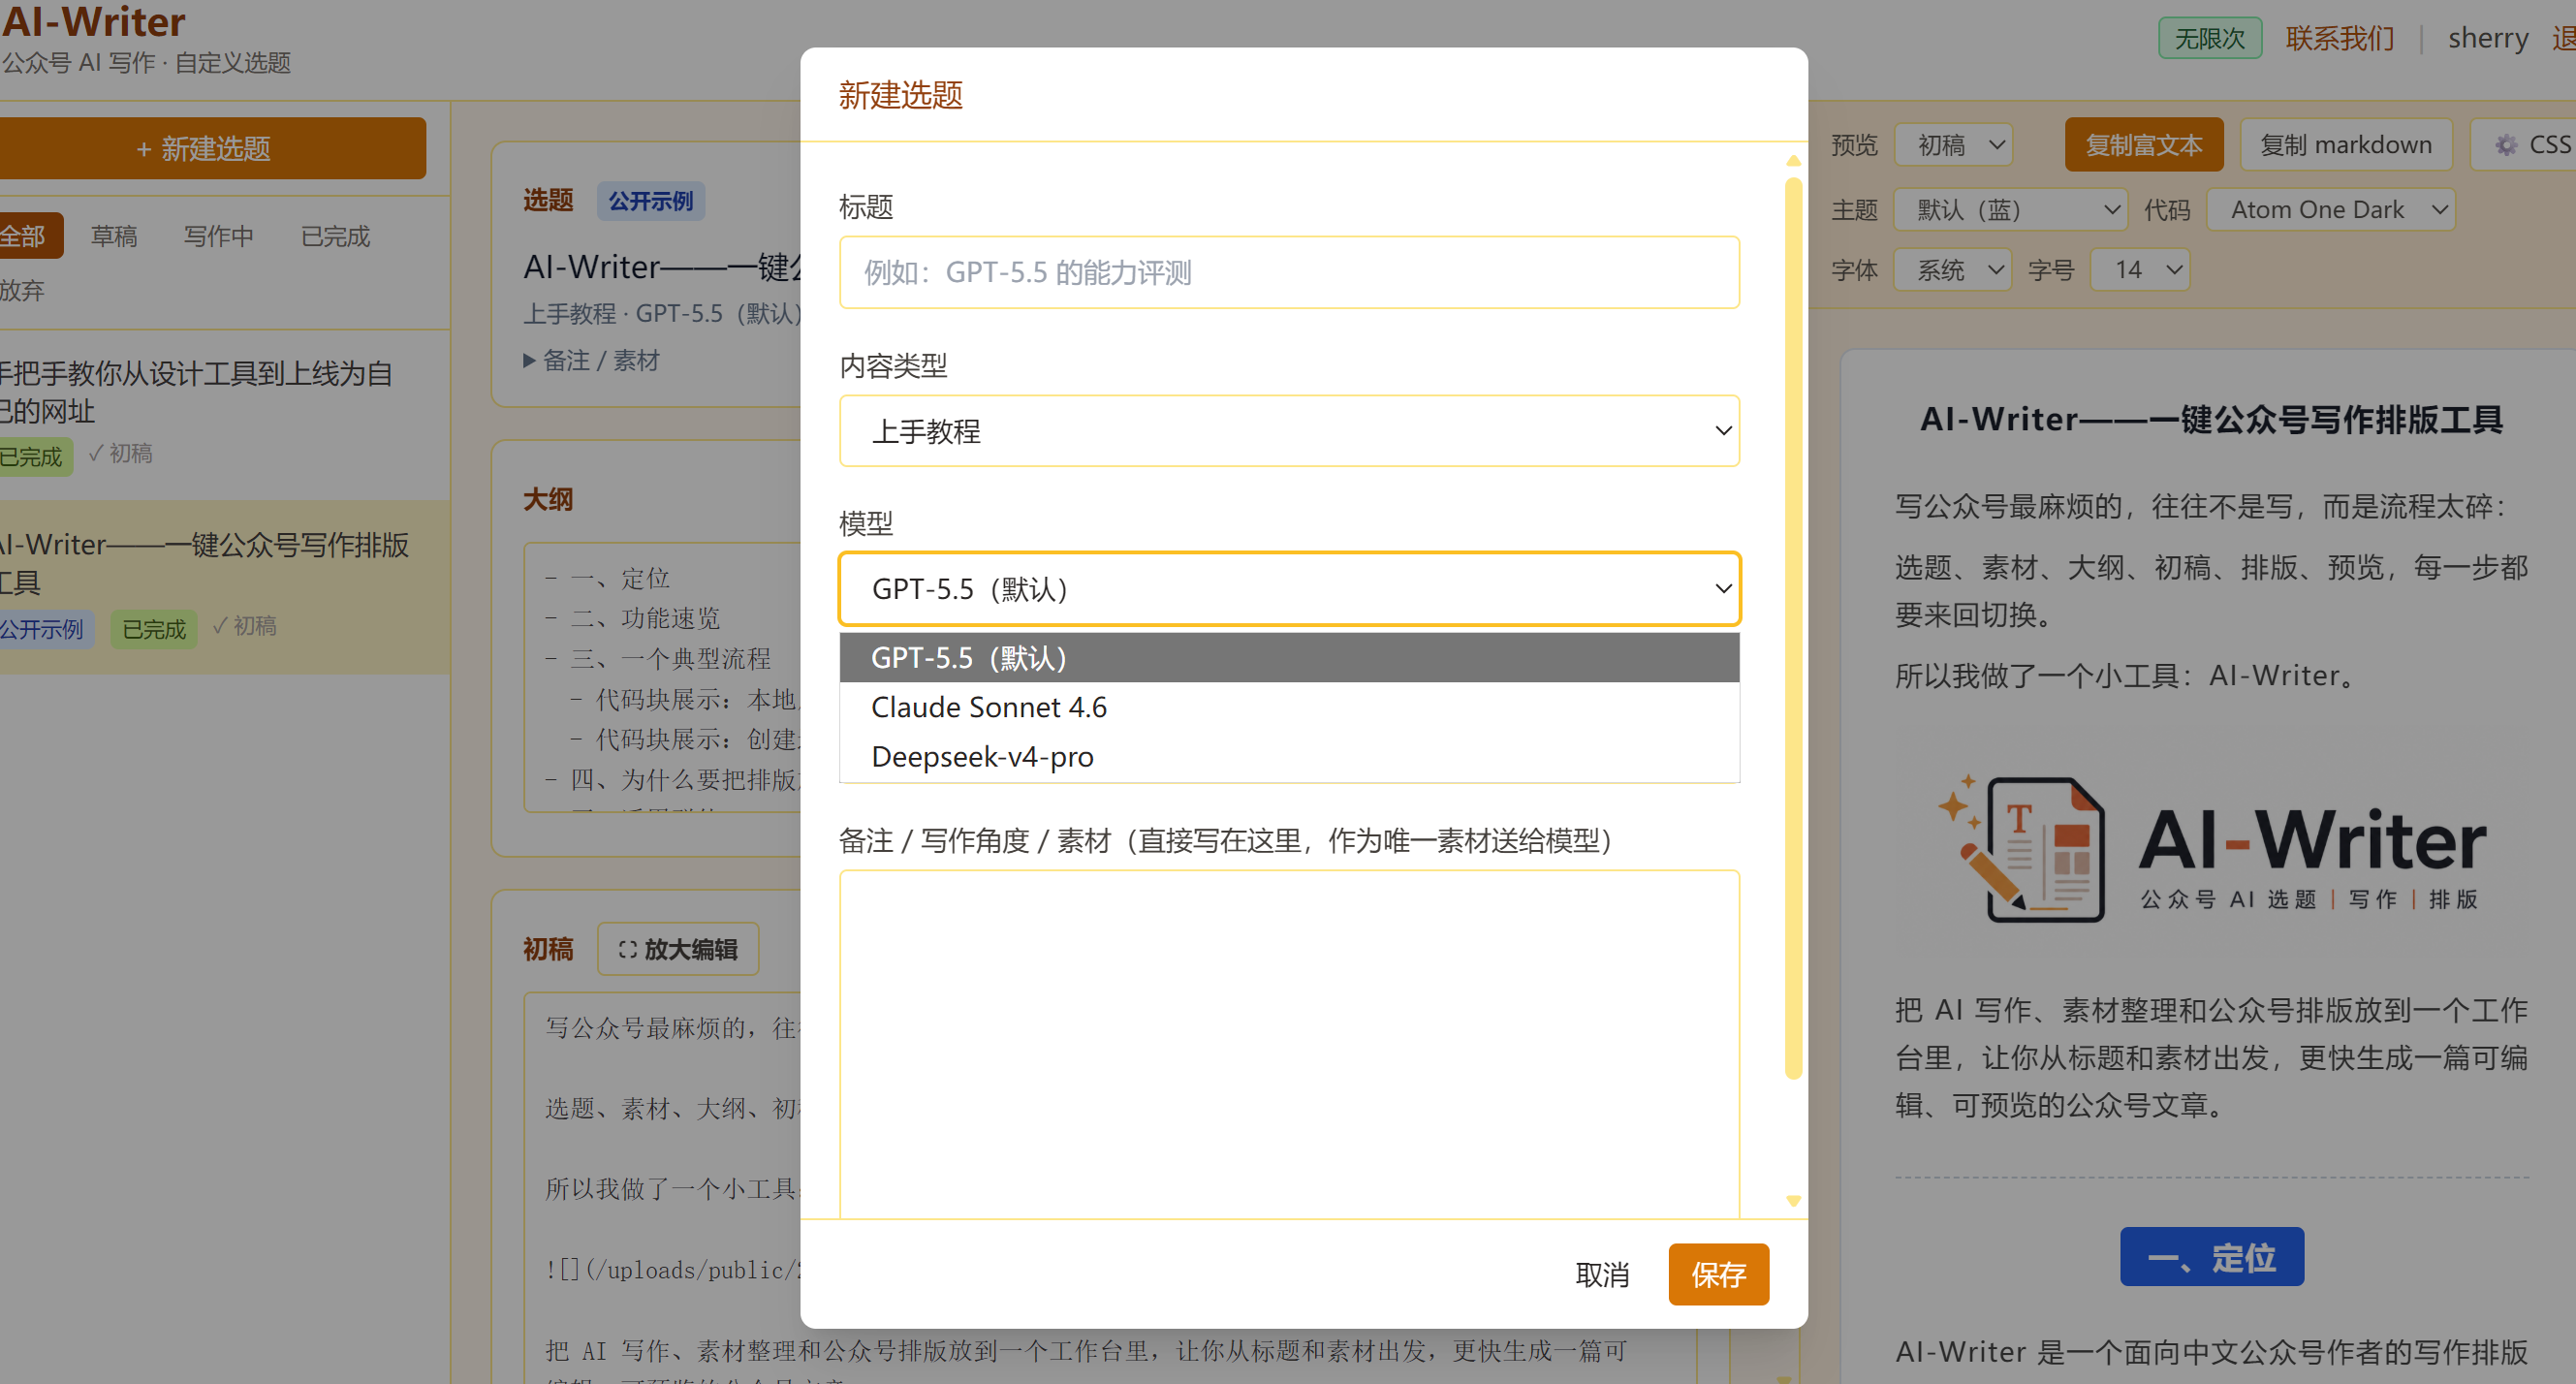Click the 新建选题 dialog title

coord(900,95)
